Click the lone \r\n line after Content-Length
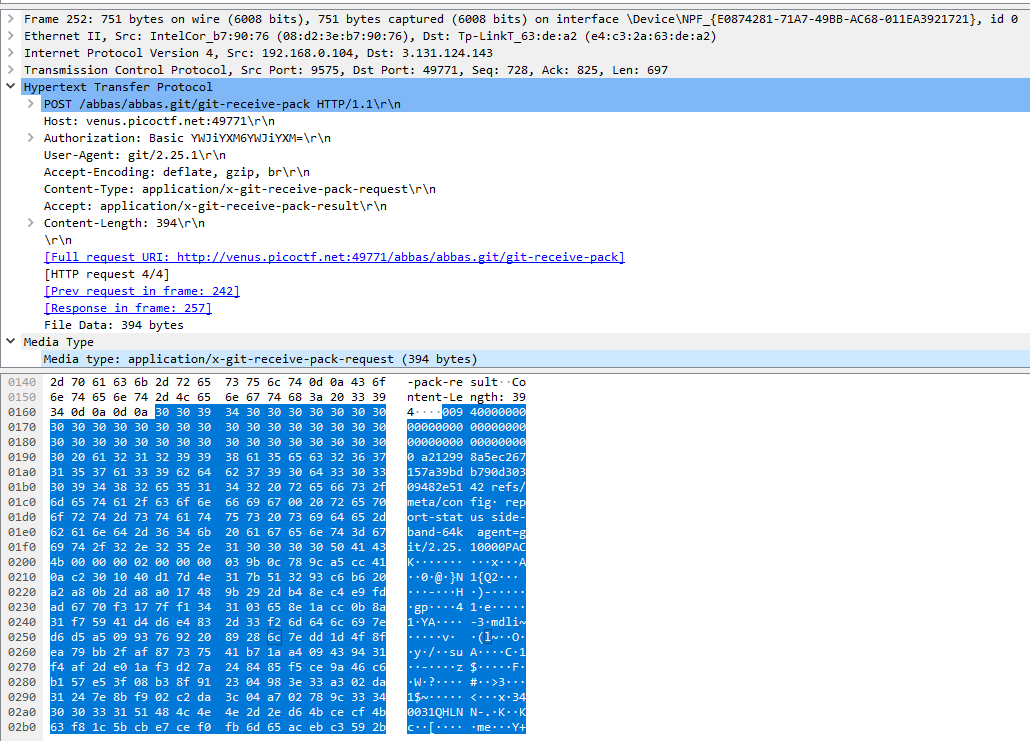Viewport: 1030px width, 741px height. tap(58, 240)
